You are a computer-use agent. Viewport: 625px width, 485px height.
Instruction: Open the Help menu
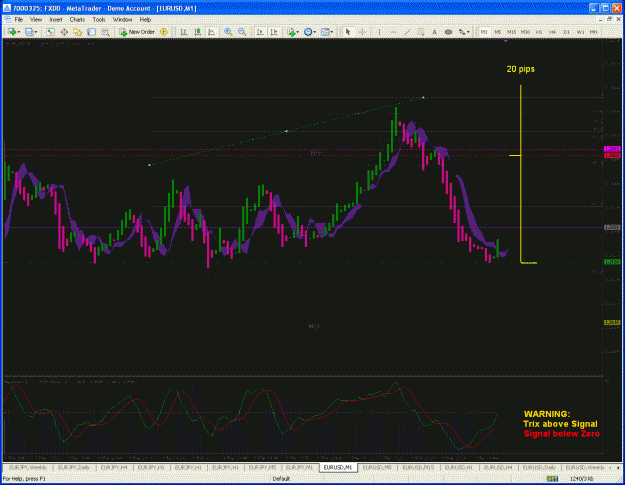click(145, 20)
